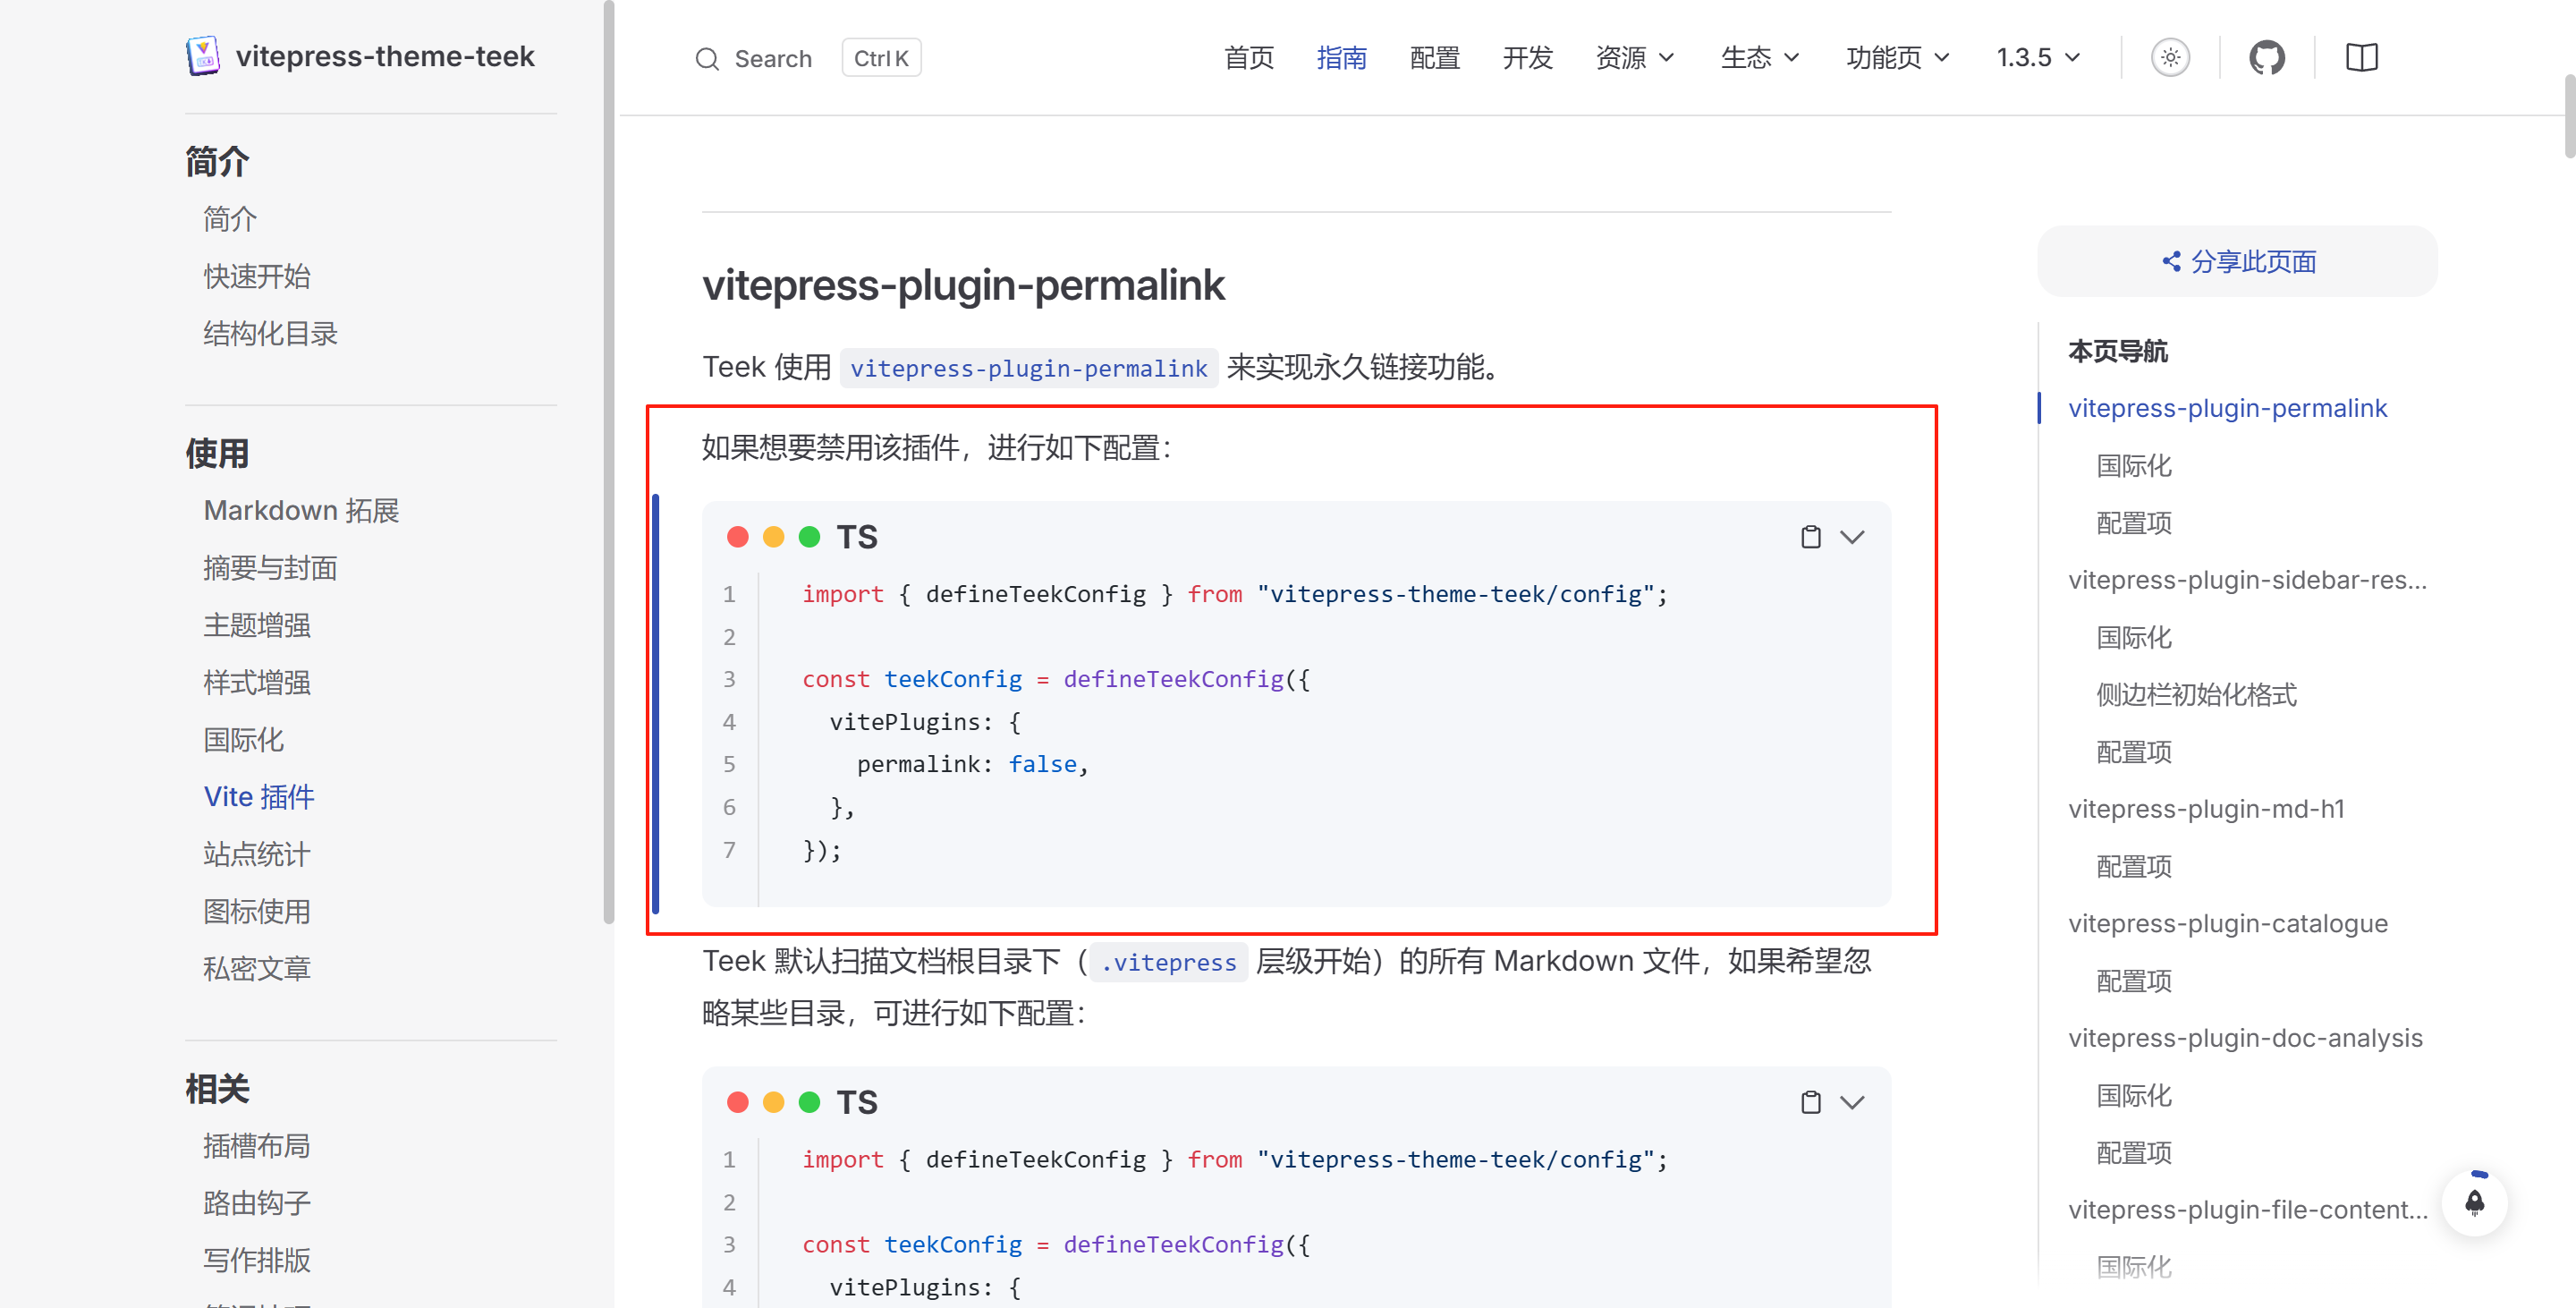Click inline code vitepress-plugin-permalink
The width and height of the screenshot is (2576, 1308).
pos(1028,368)
